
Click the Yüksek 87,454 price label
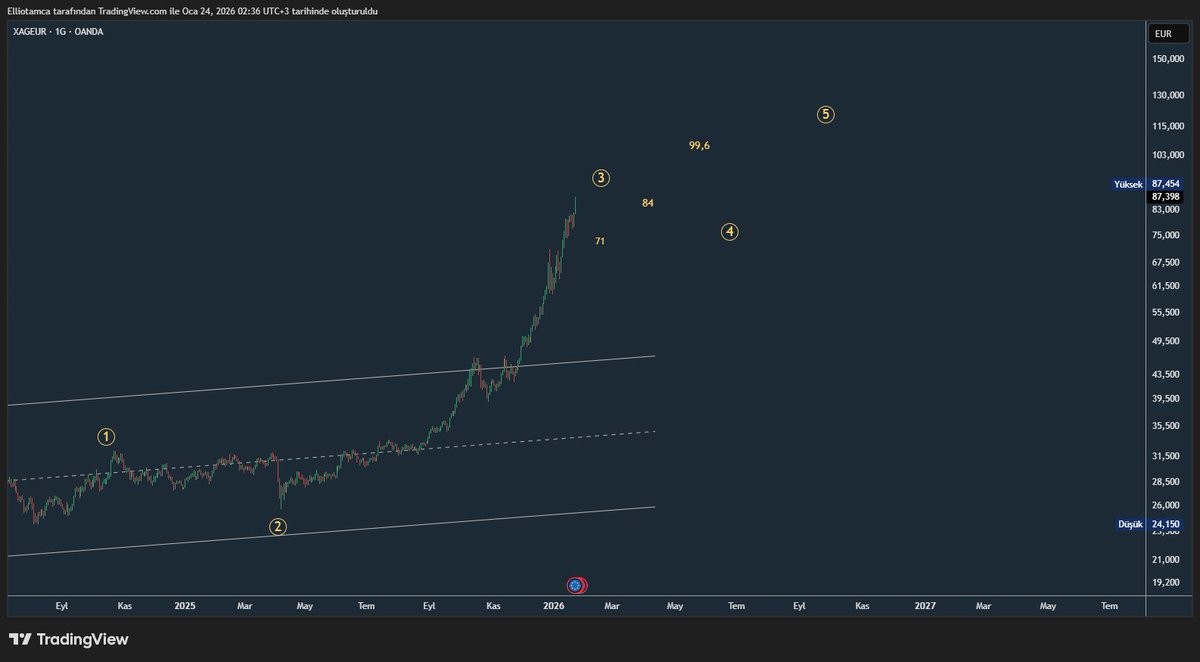click(x=1147, y=184)
